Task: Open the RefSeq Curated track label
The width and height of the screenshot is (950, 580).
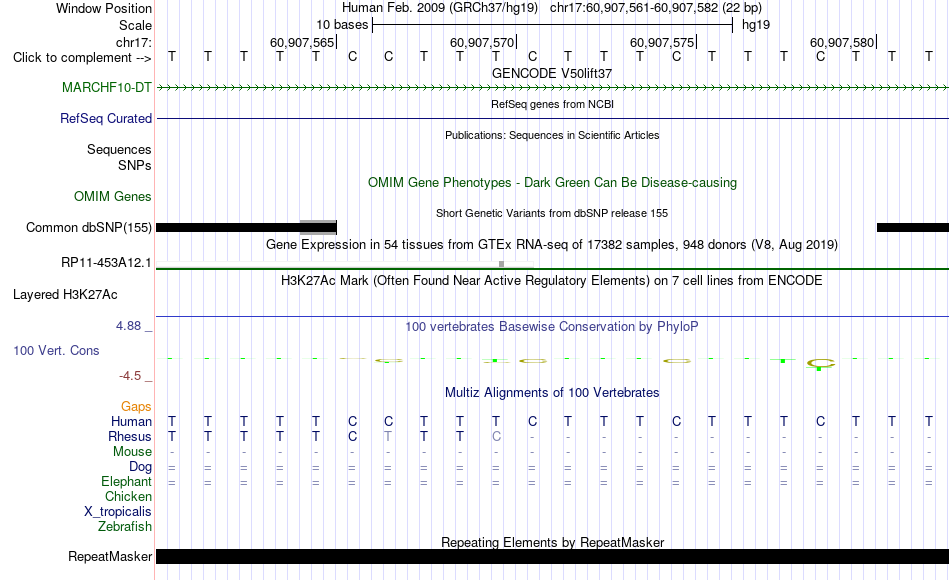Action: [106, 119]
